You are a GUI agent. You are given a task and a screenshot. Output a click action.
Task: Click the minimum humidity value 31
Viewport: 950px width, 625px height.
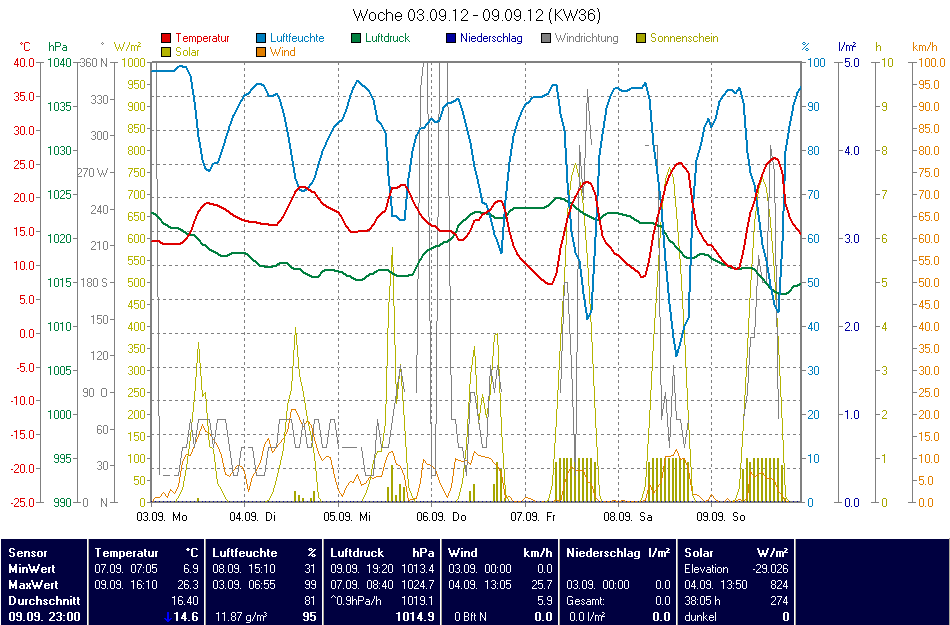click(x=310, y=569)
